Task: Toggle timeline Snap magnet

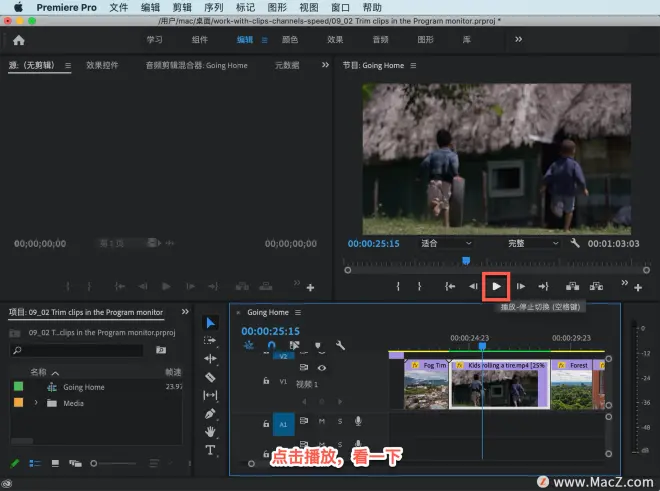Action: point(271,346)
